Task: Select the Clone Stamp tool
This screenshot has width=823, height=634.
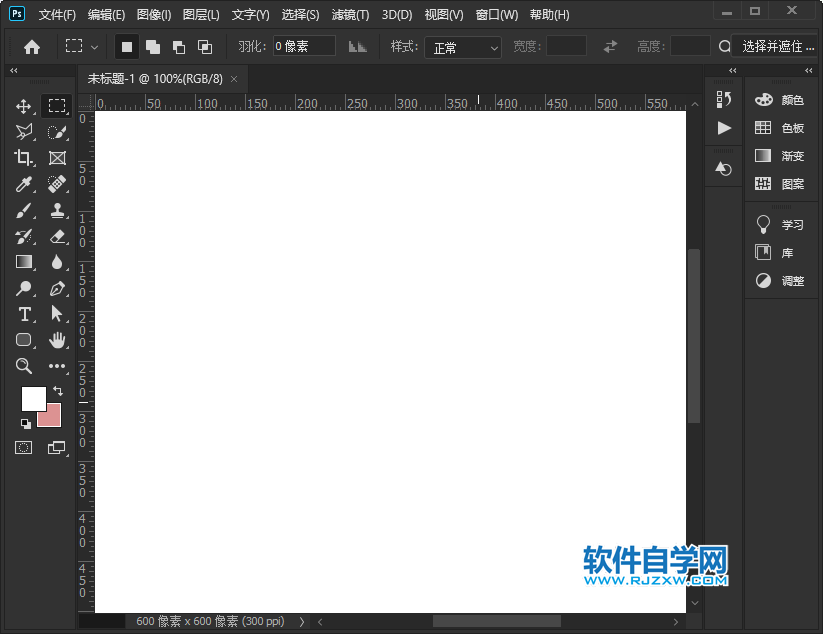Action: [57, 210]
